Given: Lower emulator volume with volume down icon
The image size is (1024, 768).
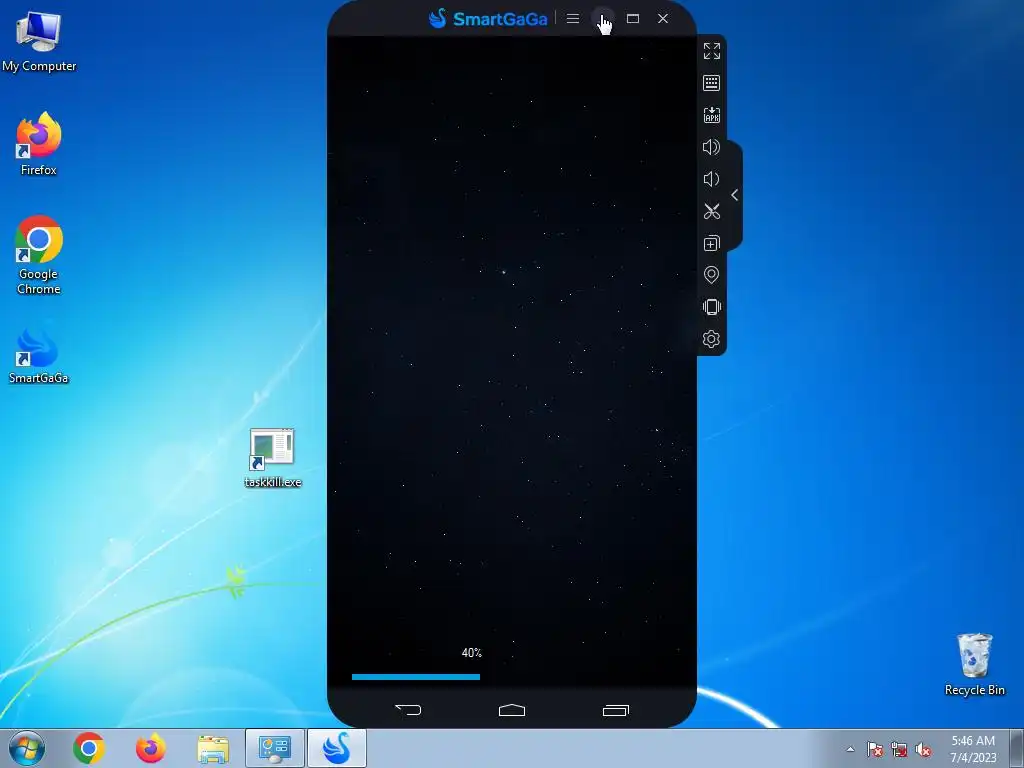Looking at the screenshot, I should (x=711, y=179).
